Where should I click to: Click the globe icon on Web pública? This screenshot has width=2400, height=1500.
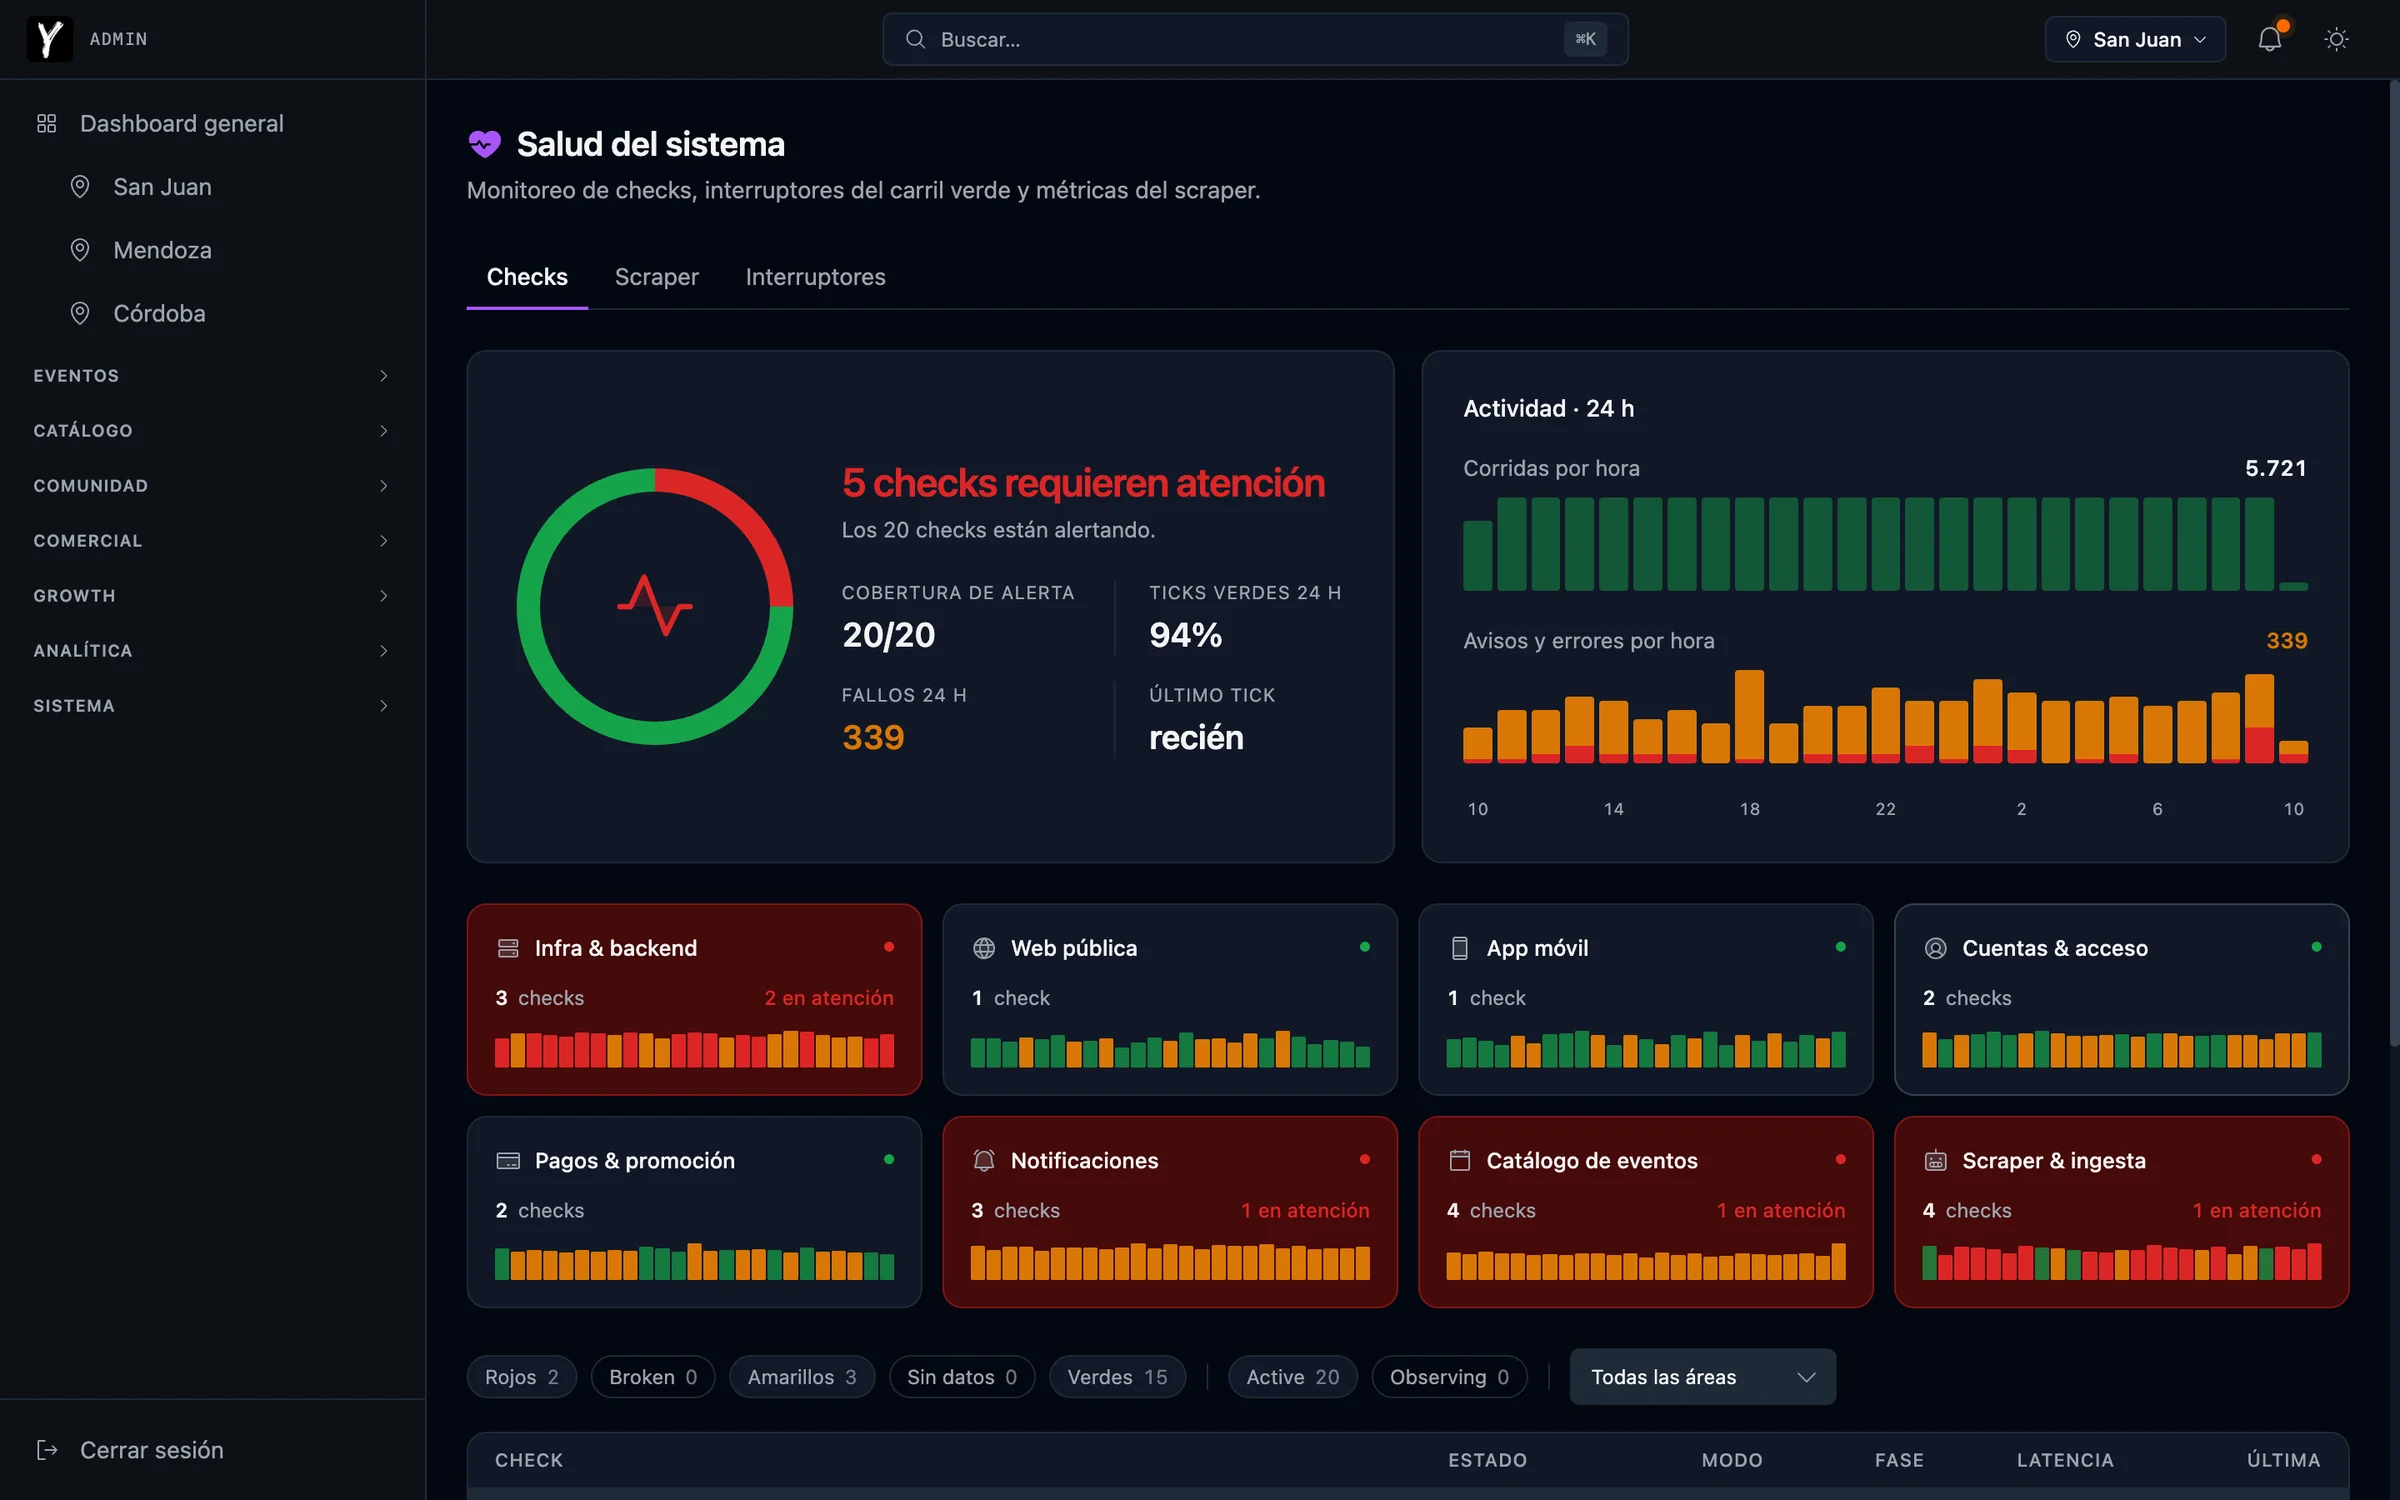coord(984,948)
